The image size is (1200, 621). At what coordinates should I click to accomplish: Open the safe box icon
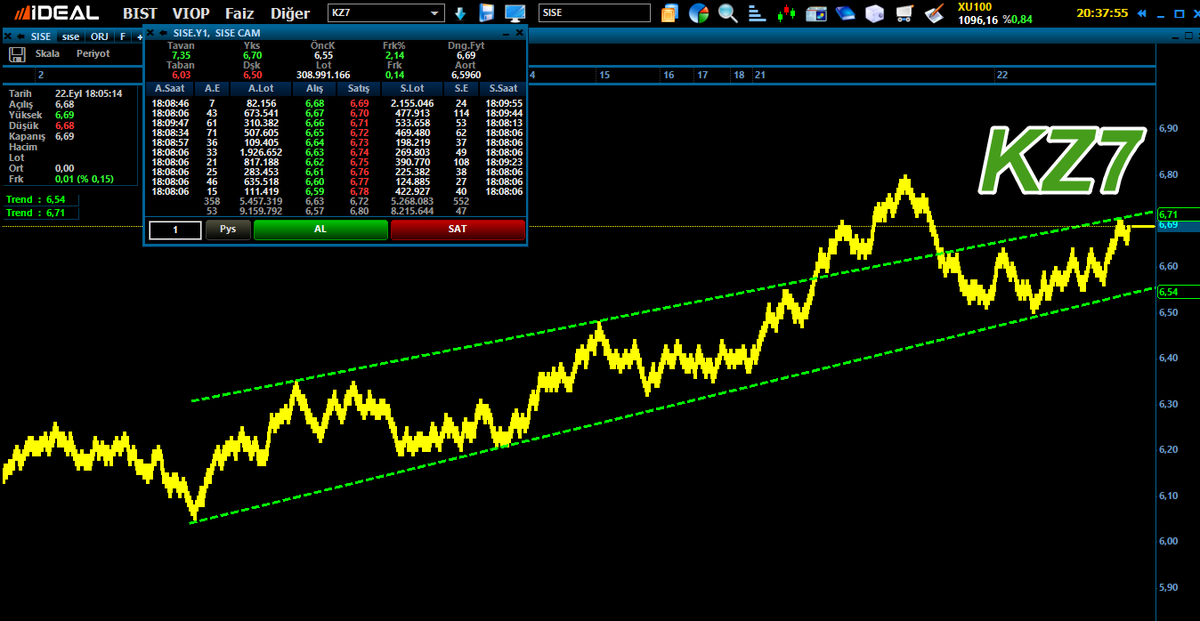point(875,14)
